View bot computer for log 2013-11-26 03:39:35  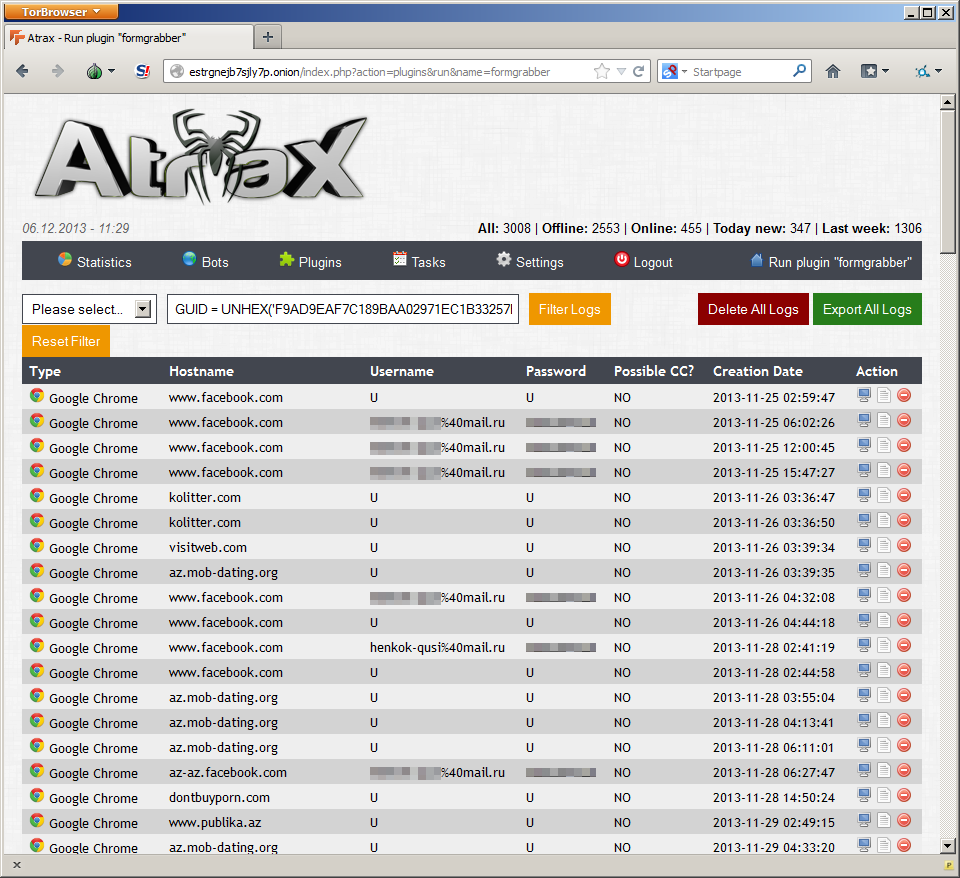pos(864,570)
